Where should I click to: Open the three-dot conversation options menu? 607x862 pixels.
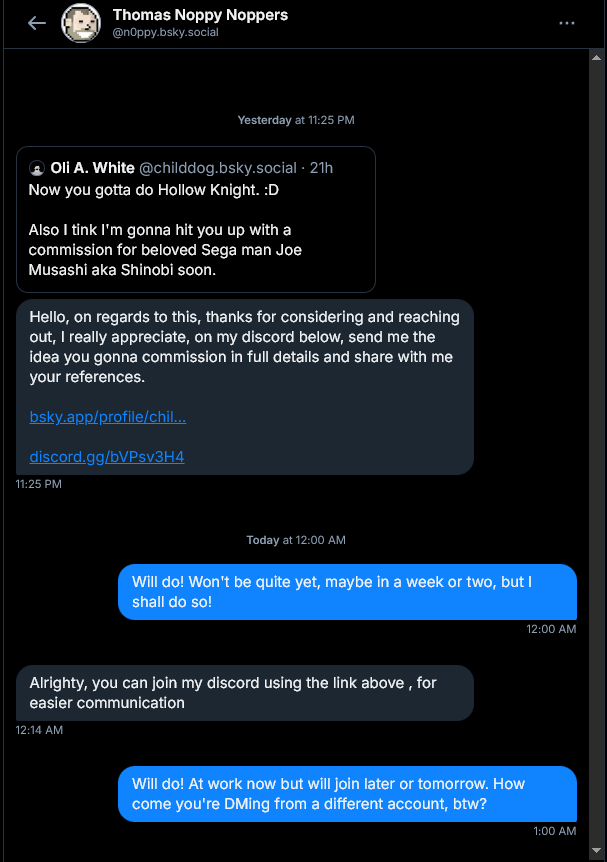coord(567,23)
